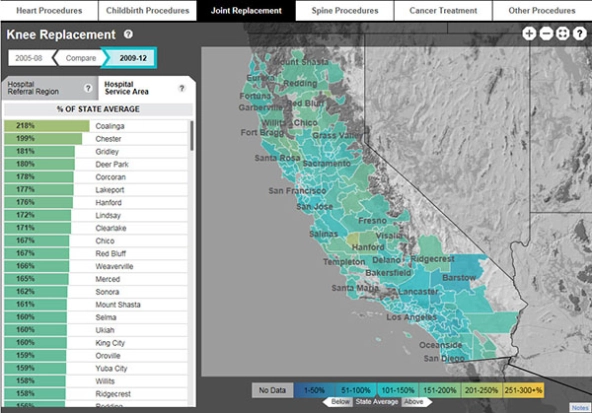
Task: Zoom in on the map with the plus icon
Action: (x=529, y=34)
